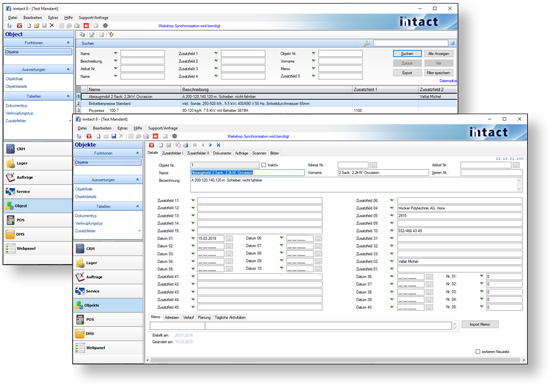
Task: Open the CRM module in front sidebar
Action: [x=108, y=248]
